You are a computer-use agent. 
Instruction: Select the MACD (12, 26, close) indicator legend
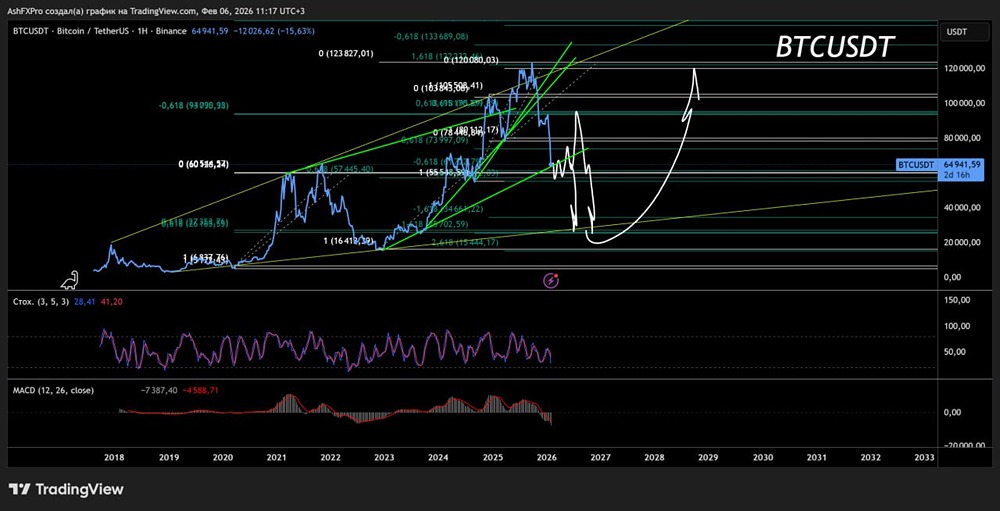point(54,390)
